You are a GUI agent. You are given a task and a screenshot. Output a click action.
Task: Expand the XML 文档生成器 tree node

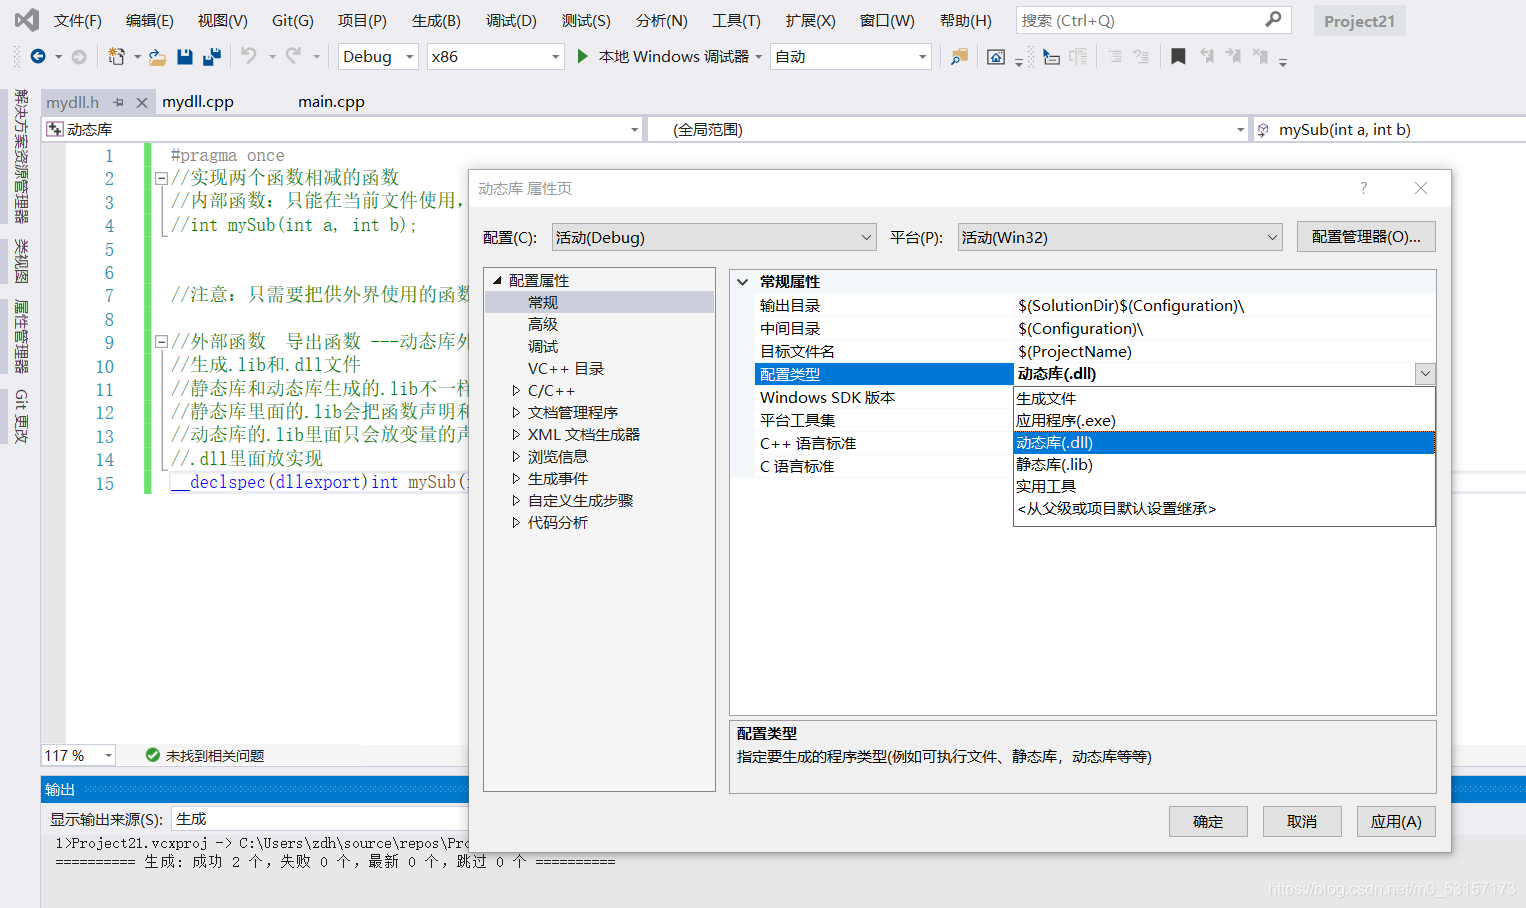516,435
